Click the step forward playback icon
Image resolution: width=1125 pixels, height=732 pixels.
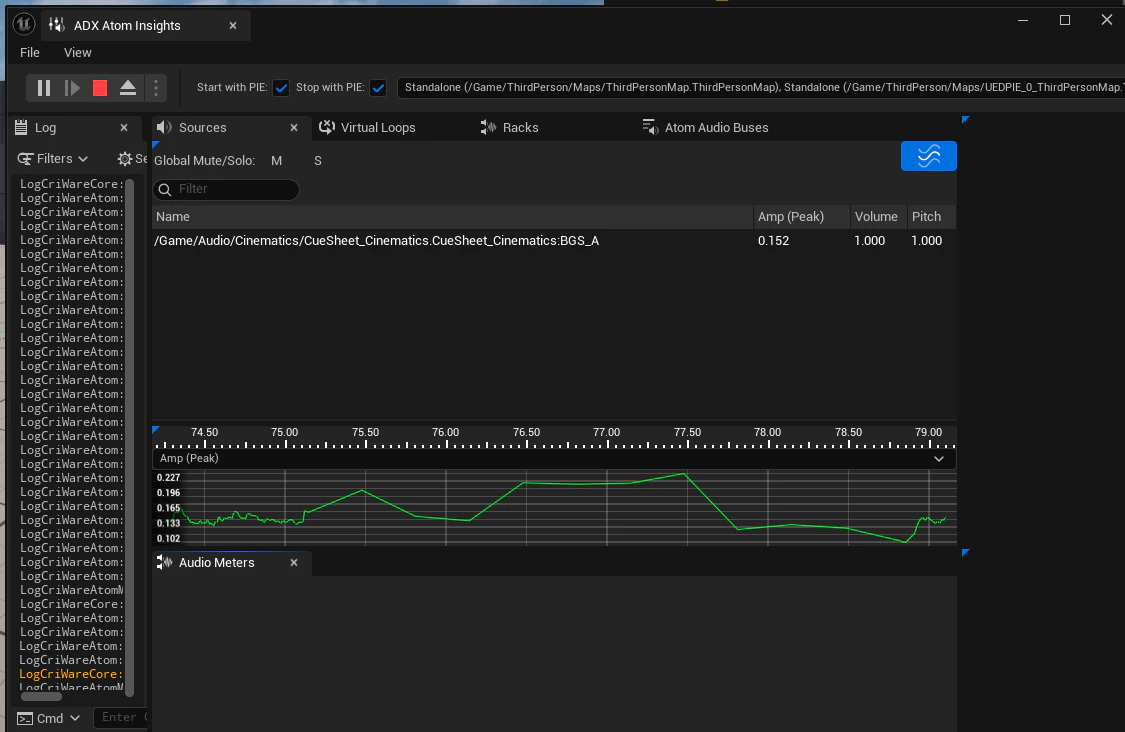coord(72,88)
